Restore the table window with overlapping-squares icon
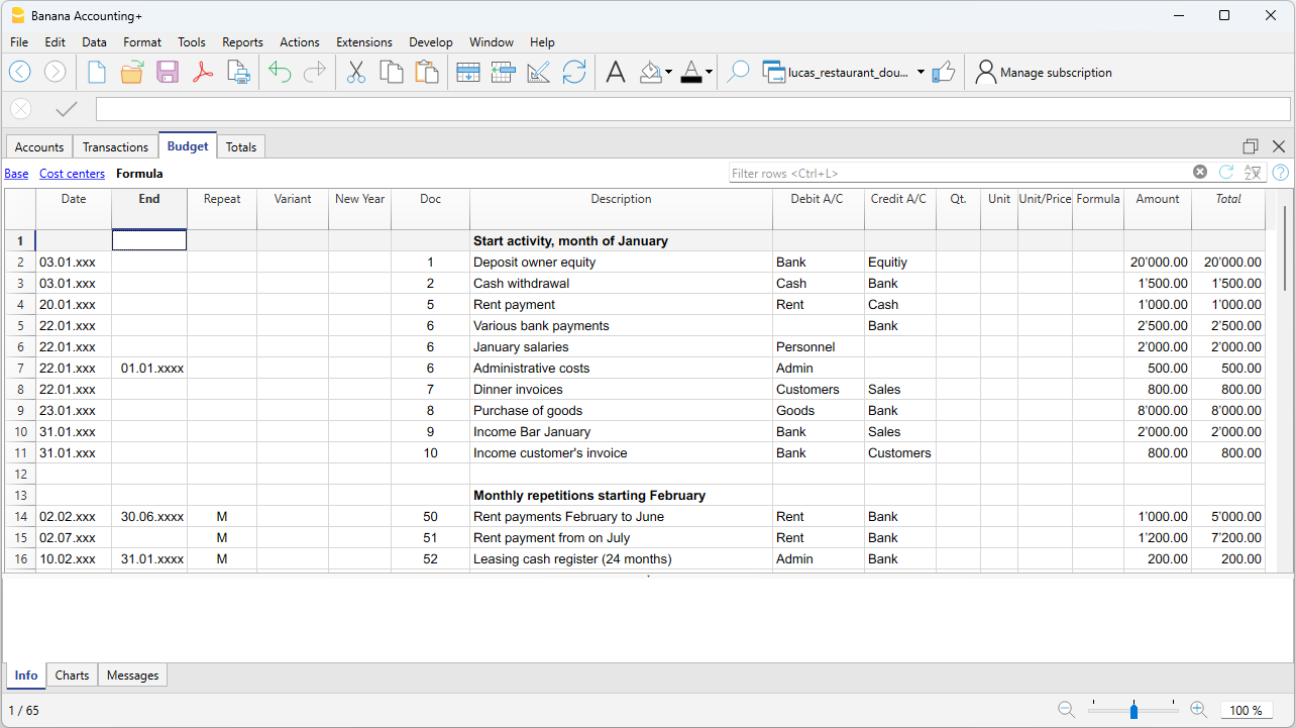Image resolution: width=1296 pixels, height=728 pixels. click(1251, 146)
